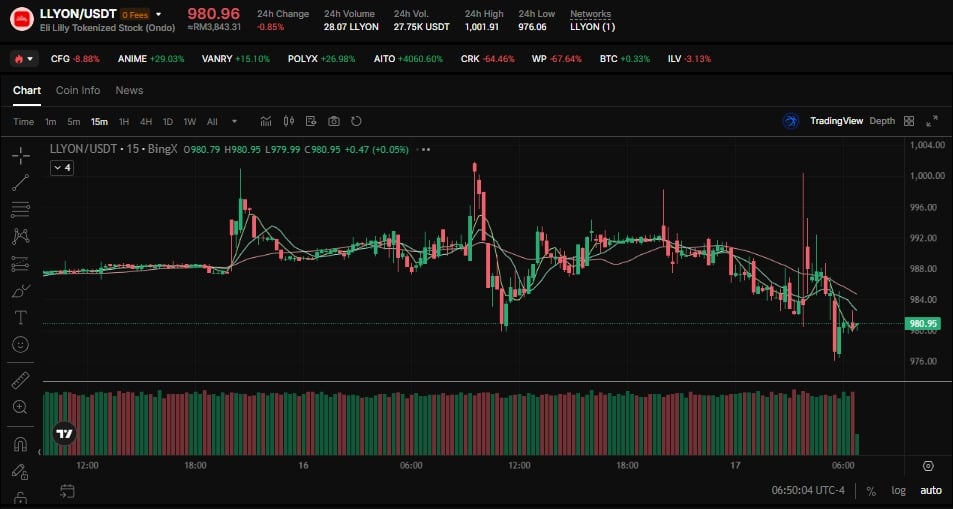Toggle percentage scale on the price axis
The height and width of the screenshot is (509, 953).
click(871, 491)
